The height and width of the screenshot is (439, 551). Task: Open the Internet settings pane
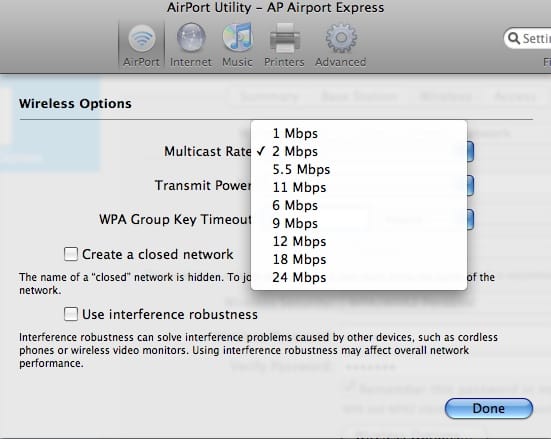(x=191, y=45)
